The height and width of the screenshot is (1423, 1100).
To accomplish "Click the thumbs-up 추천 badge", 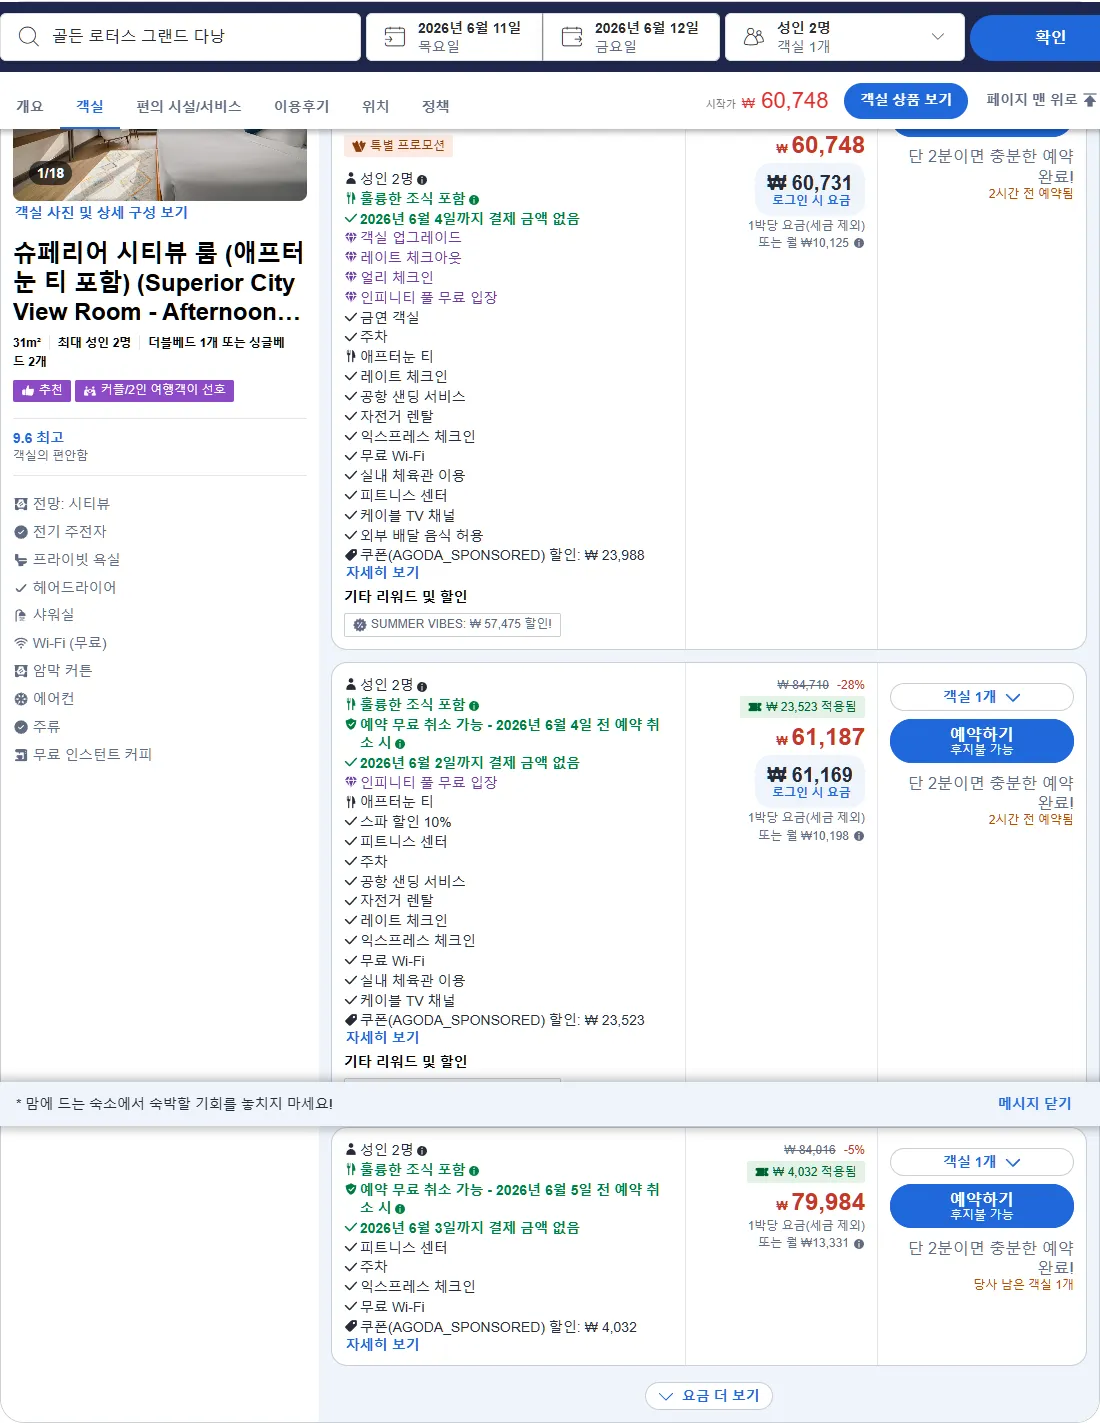I will point(41,390).
